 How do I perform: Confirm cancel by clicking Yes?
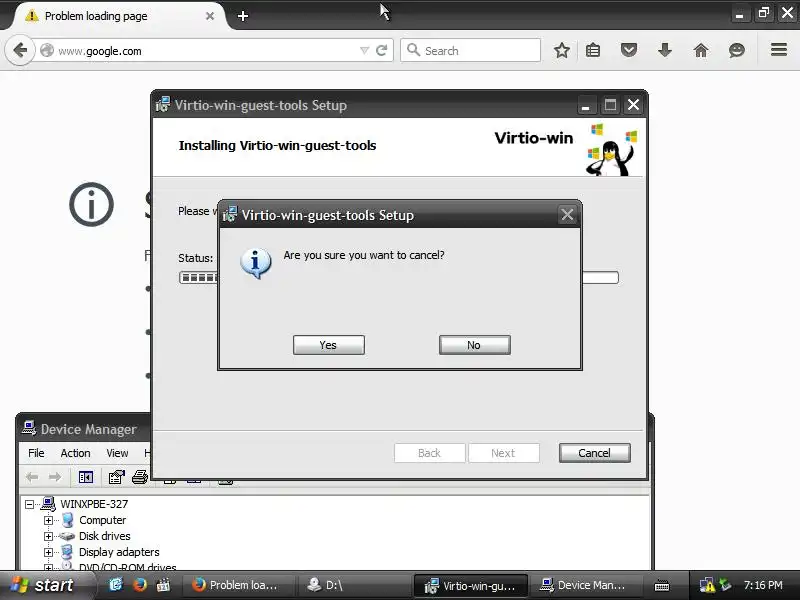coord(329,345)
